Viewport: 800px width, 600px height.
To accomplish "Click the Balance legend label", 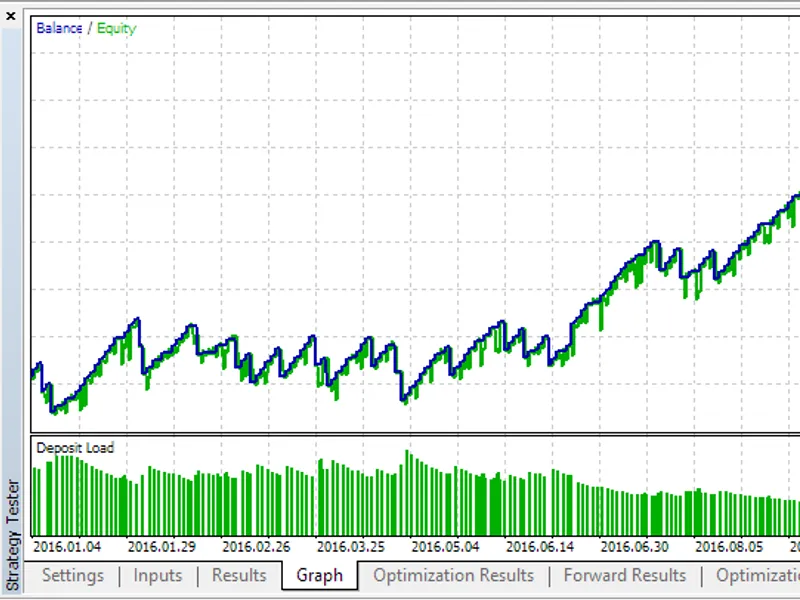I will pos(59,28).
